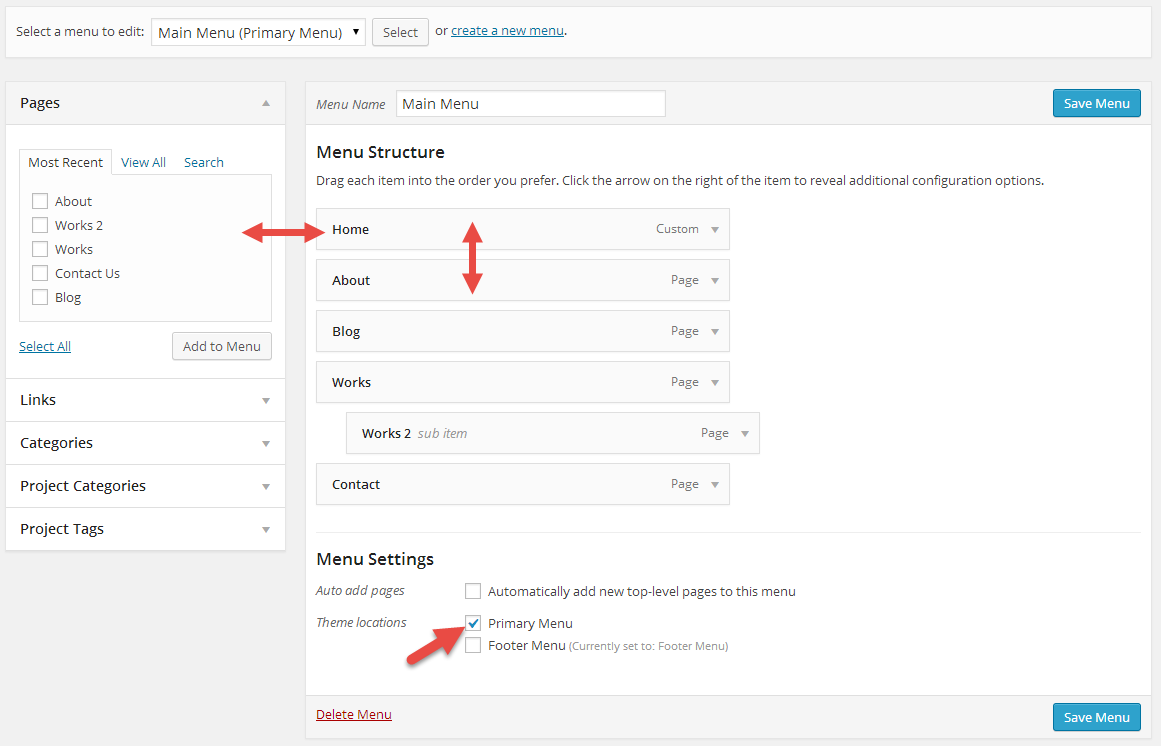Click the top Save Menu button

click(1096, 103)
